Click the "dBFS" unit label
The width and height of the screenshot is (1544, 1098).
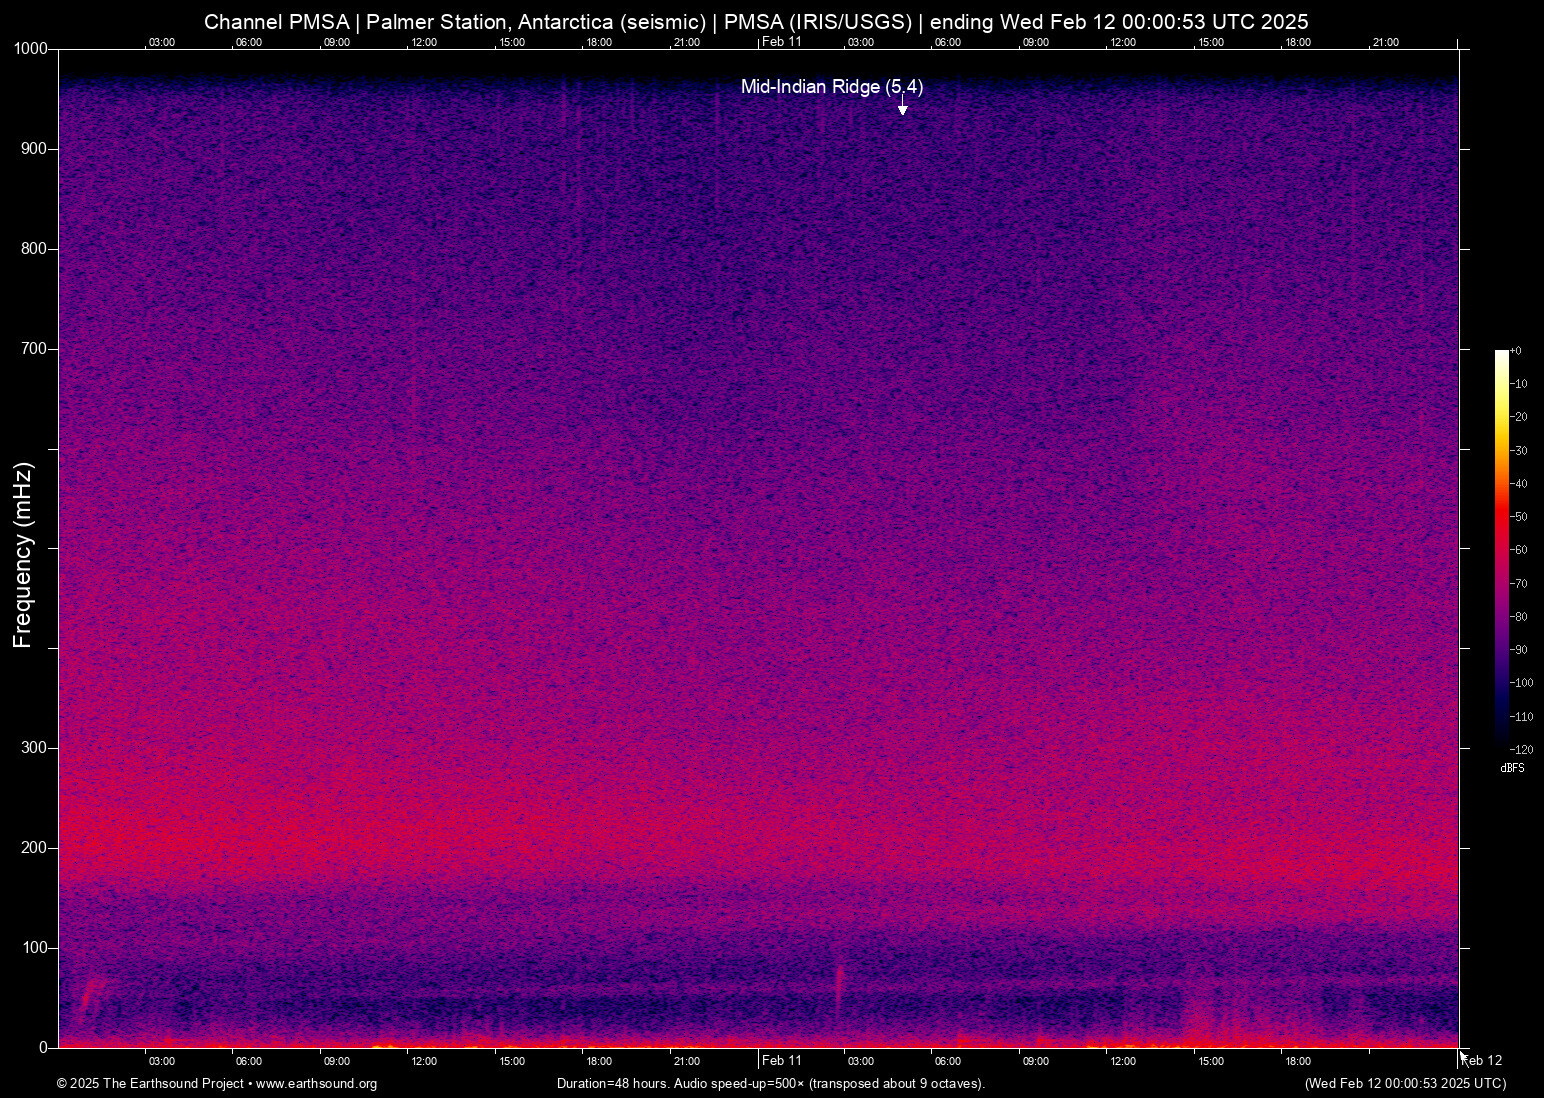tap(1512, 768)
